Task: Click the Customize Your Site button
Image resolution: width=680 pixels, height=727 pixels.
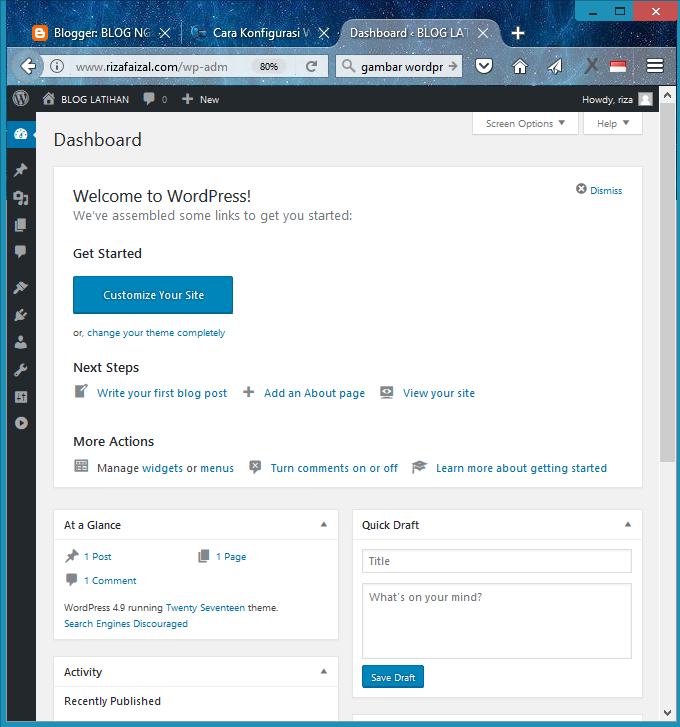Action: [153, 295]
